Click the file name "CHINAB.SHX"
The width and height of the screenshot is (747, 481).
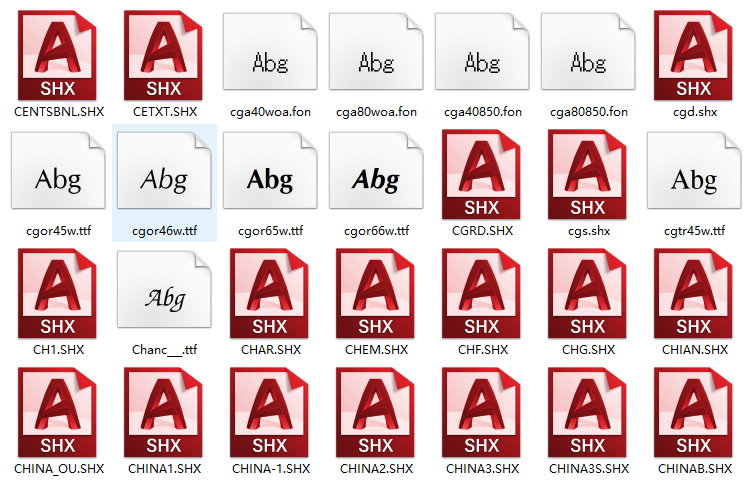pyautogui.click(x=695, y=469)
